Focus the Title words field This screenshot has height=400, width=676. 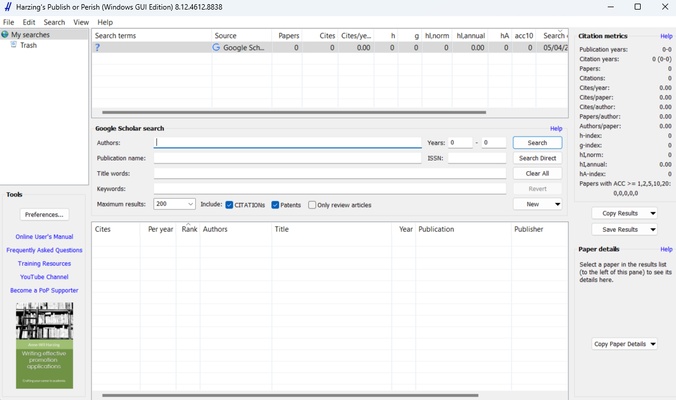pos(330,173)
